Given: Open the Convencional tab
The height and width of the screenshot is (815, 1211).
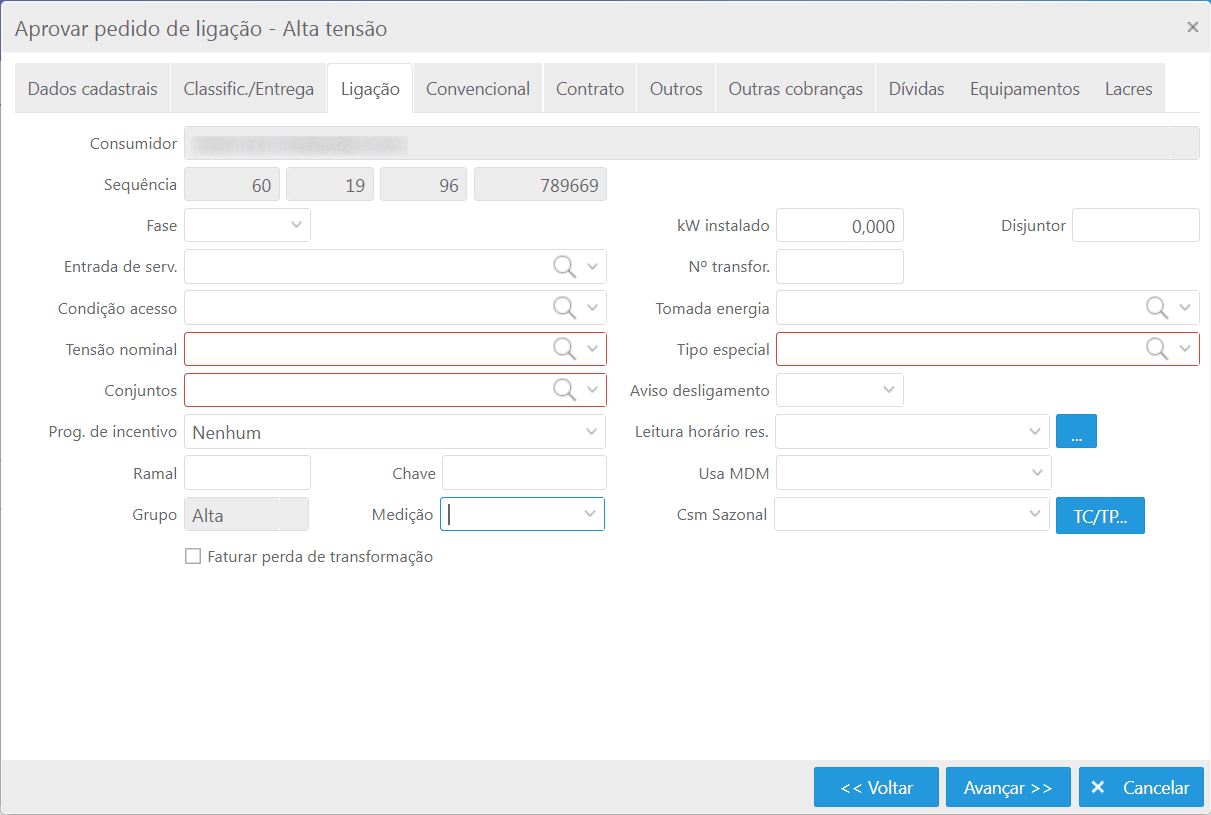Looking at the screenshot, I should (478, 88).
